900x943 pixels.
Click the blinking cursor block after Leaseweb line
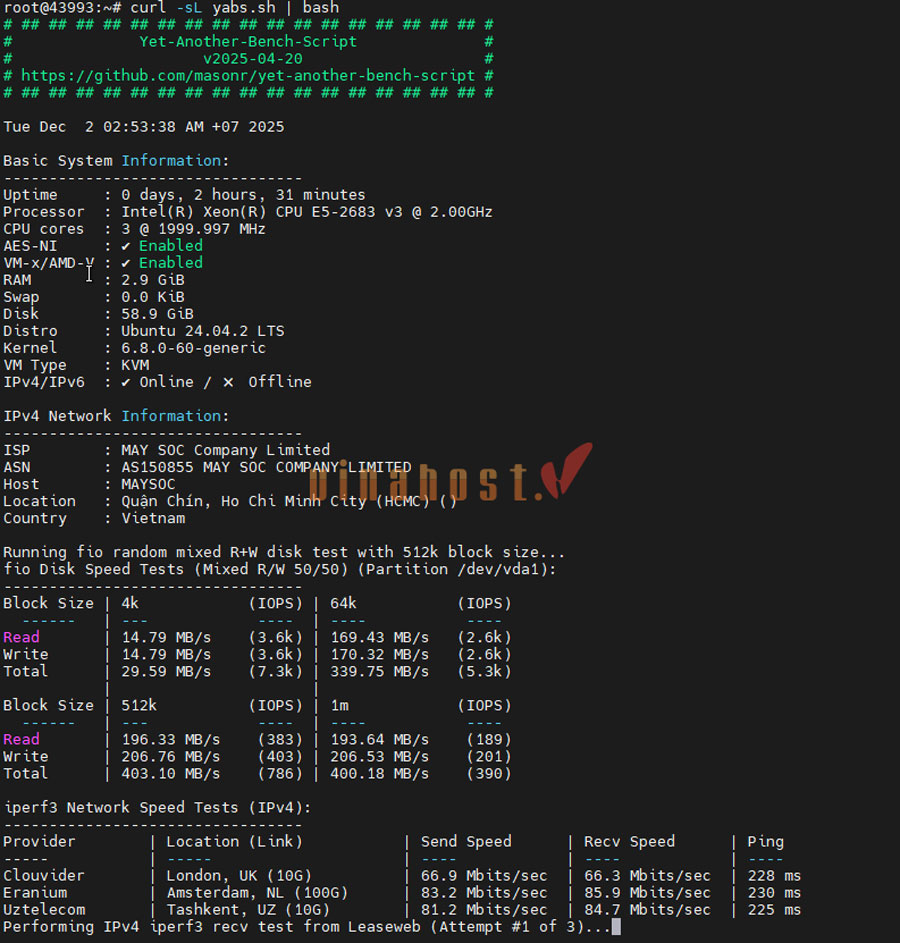coord(616,927)
